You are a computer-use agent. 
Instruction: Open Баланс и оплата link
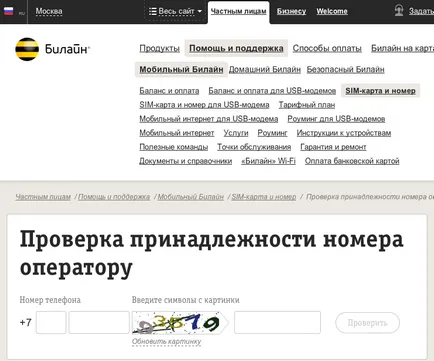[169, 91]
